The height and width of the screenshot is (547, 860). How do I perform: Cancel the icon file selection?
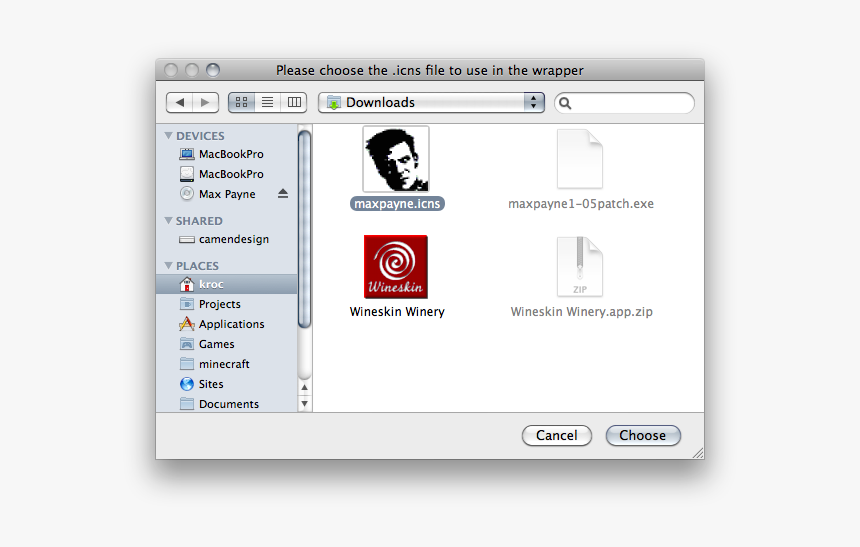[557, 436]
